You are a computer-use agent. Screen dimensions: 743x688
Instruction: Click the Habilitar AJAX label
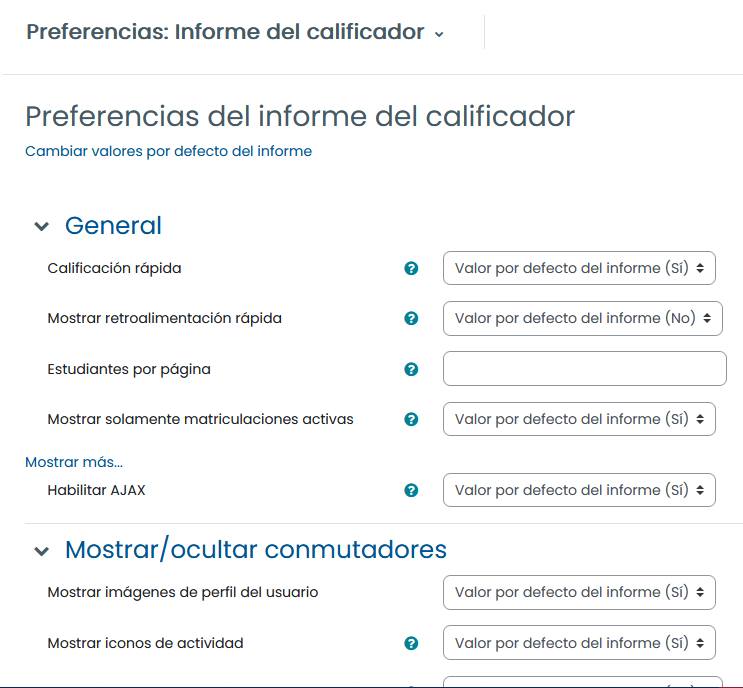coord(96,490)
